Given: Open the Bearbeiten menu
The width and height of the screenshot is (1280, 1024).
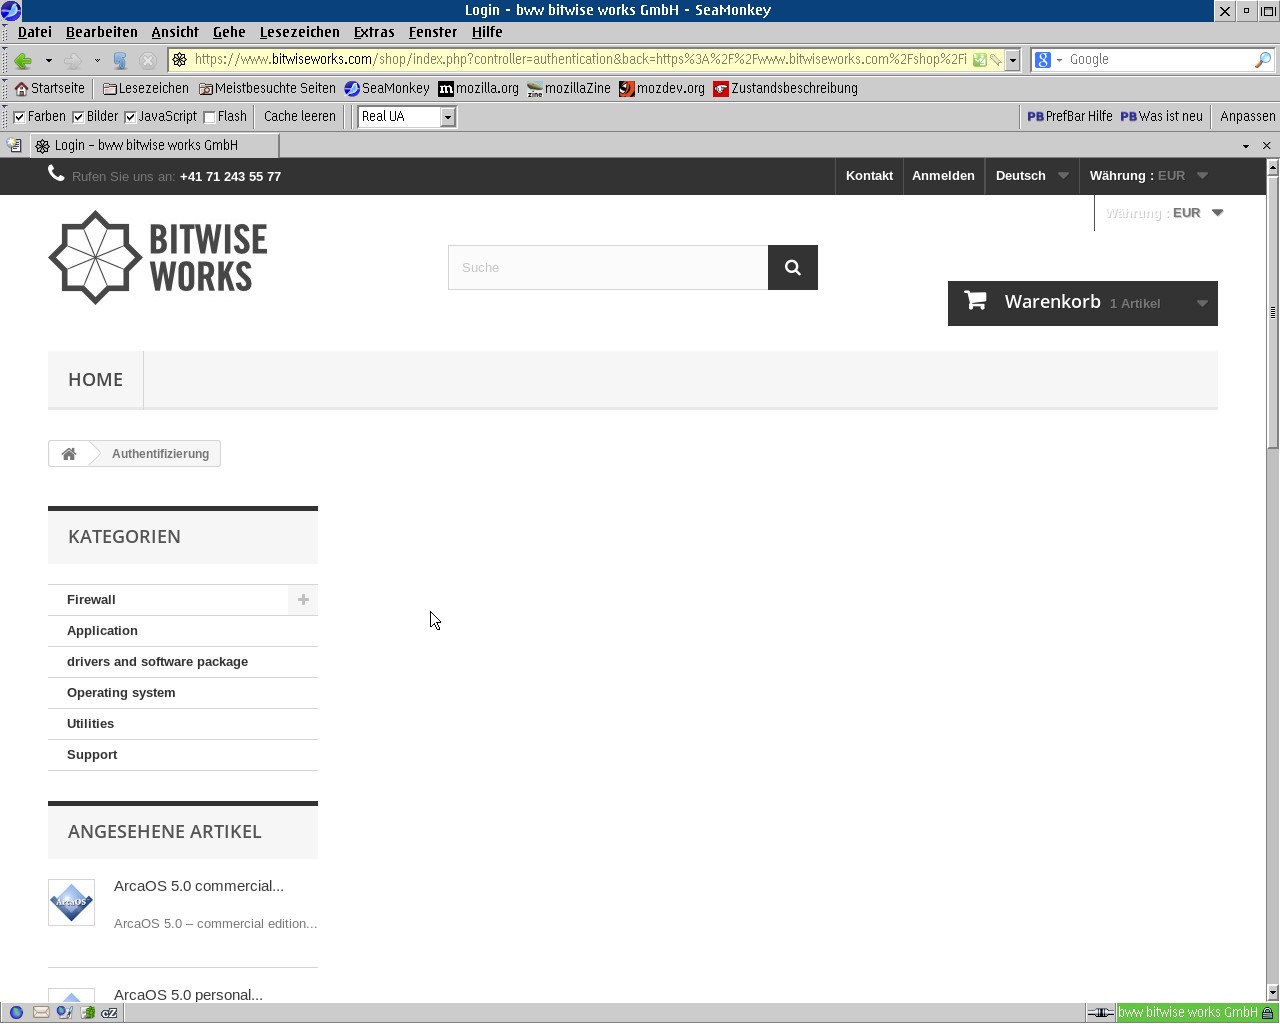Looking at the screenshot, I should [102, 32].
